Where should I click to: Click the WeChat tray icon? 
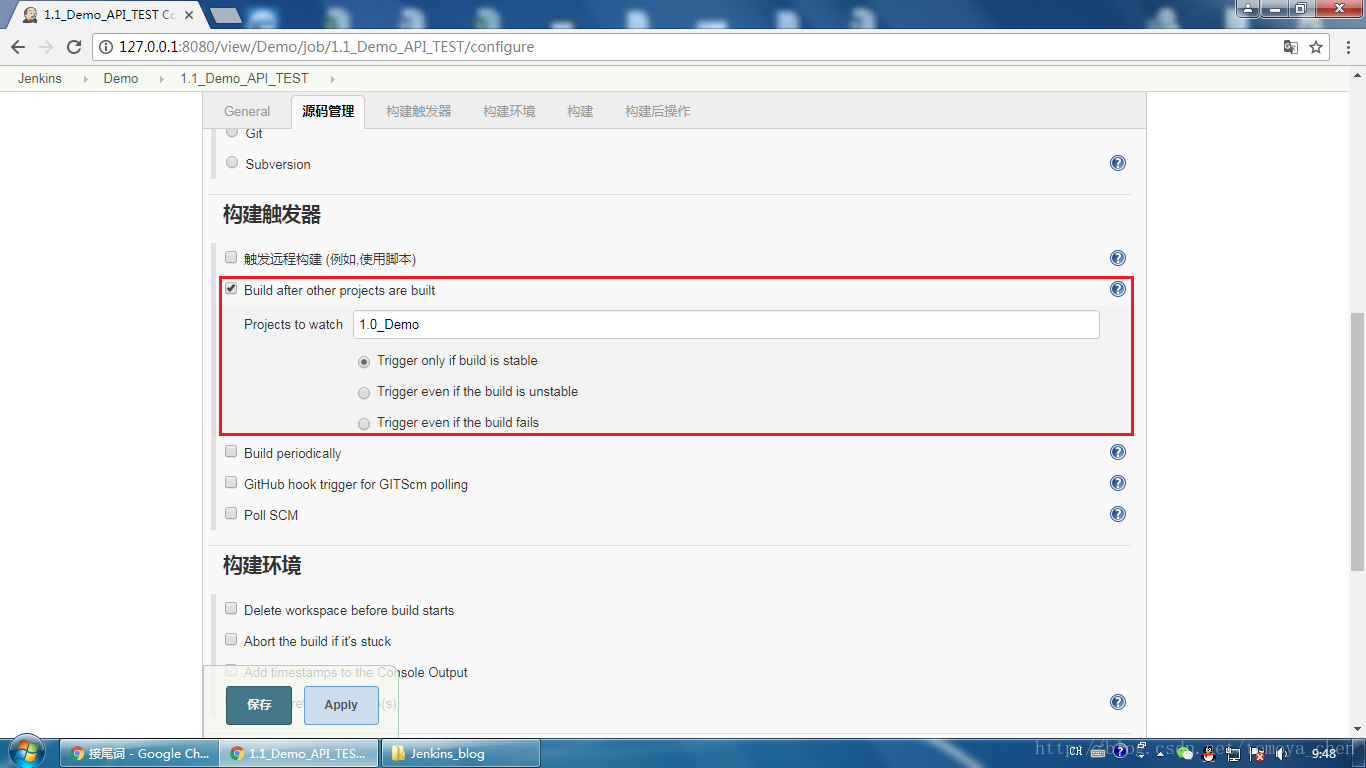tap(1186, 753)
